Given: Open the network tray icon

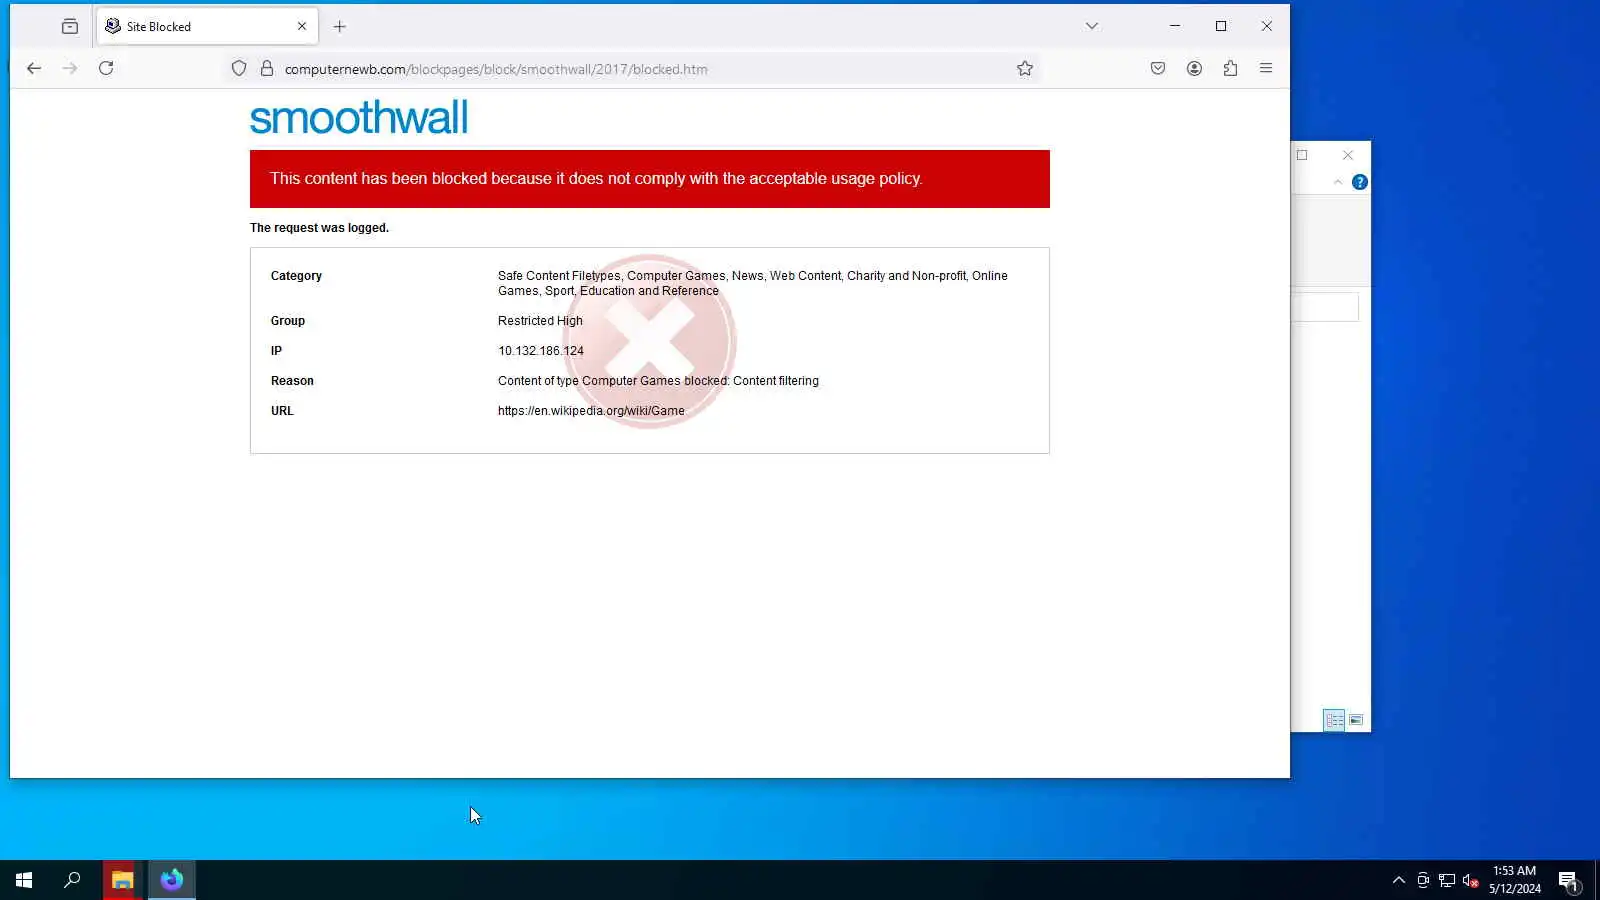Looking at the screenshot, I should click(x=1447, y=880).
